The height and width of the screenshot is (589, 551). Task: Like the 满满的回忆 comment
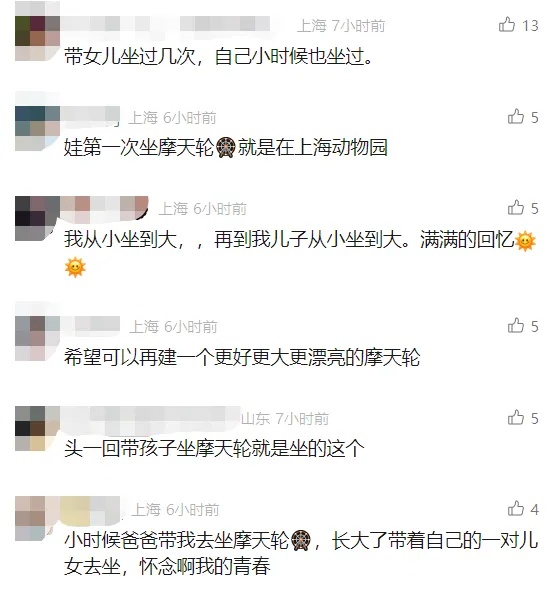click(516, 208)
